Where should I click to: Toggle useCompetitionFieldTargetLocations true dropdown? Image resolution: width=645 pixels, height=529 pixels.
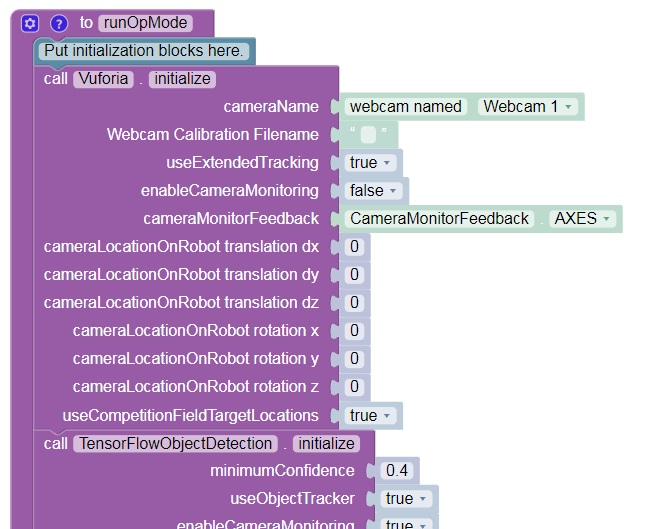coord(372,415)
